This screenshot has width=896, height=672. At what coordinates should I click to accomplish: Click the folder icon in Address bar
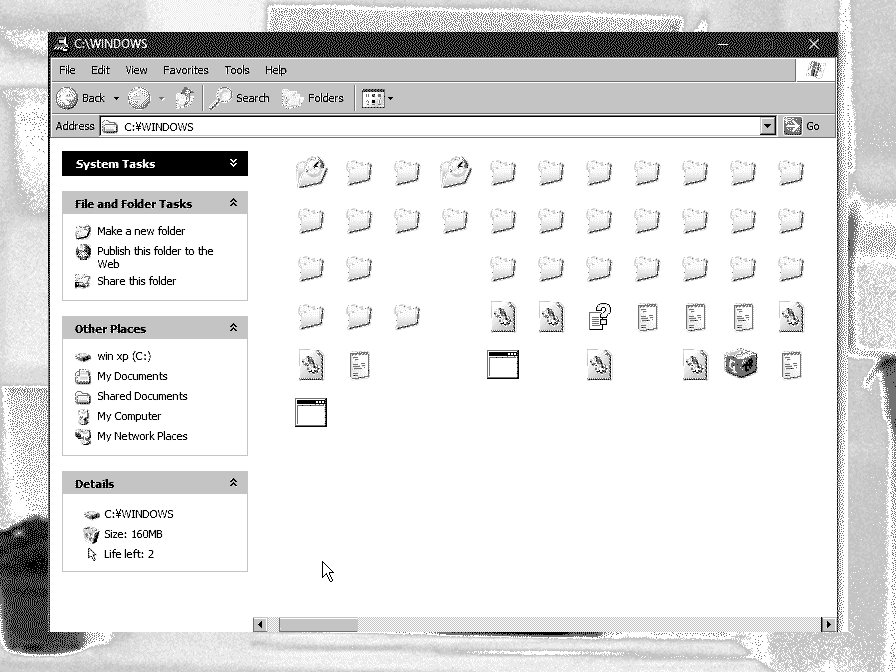(110, 126)
